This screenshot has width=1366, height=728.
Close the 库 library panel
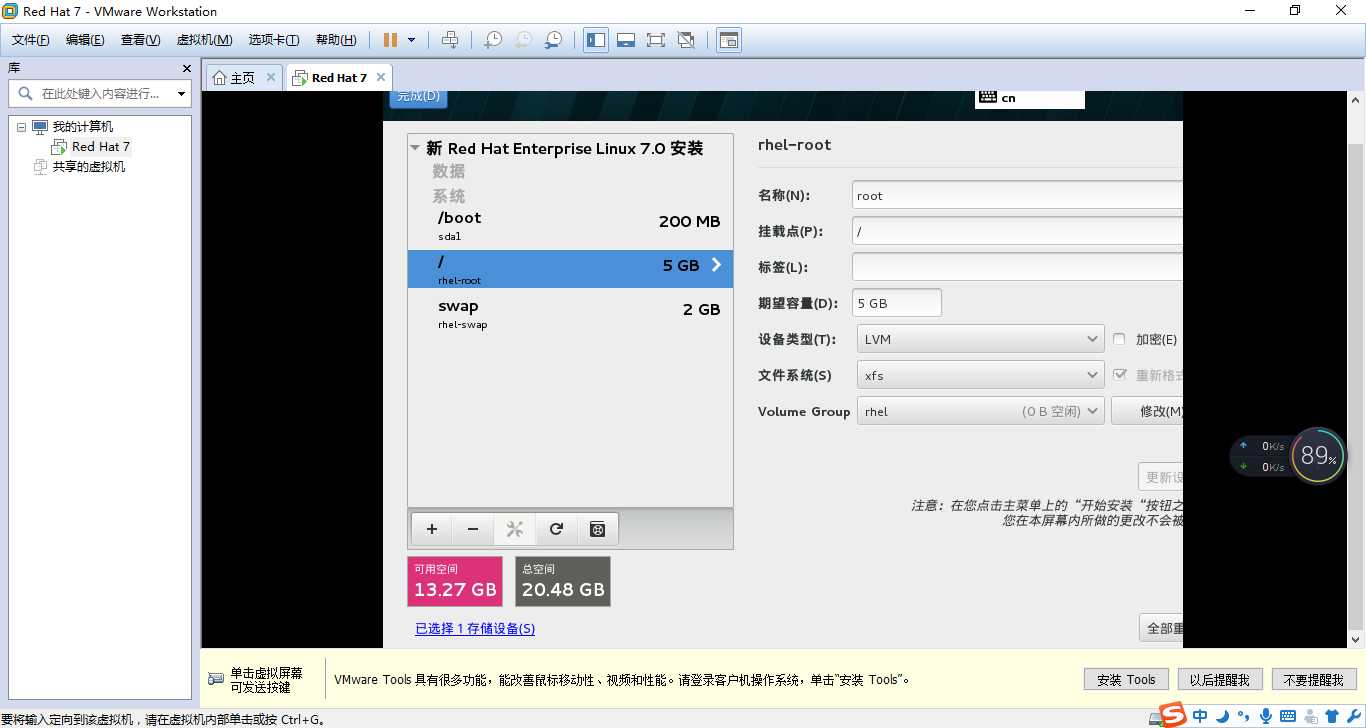coord(187,68)
